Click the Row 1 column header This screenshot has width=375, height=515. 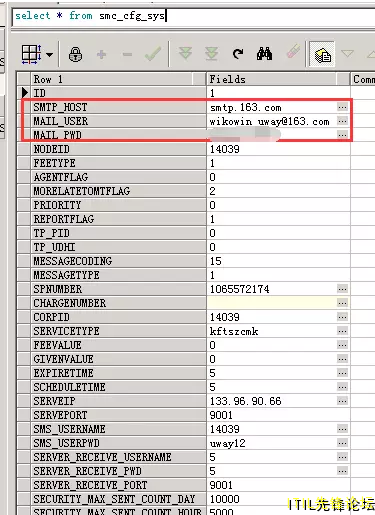click(112, 79)
